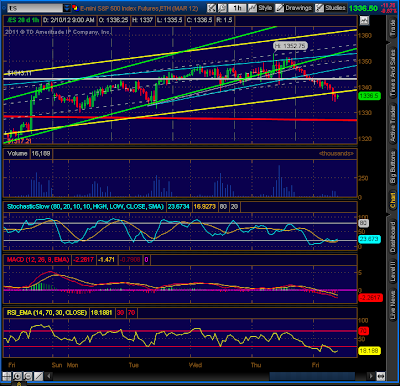The height and width of the screenshot is (386, 400).
Task: Open the chart tools wrench icon
Action: [x=211, y=8]
